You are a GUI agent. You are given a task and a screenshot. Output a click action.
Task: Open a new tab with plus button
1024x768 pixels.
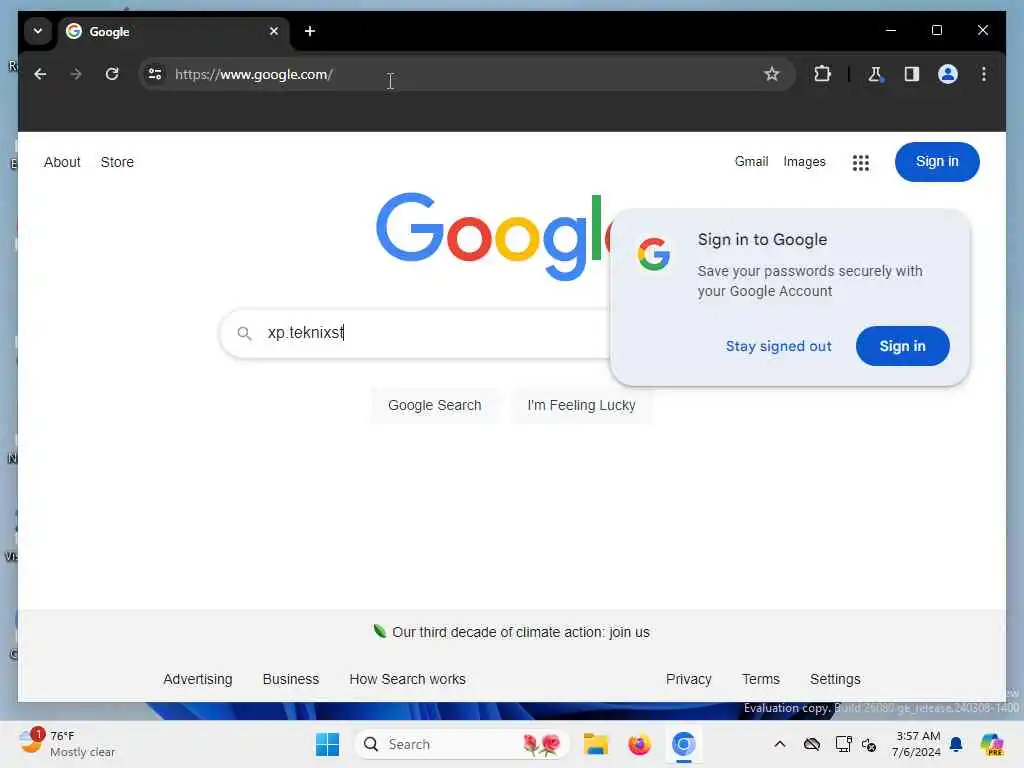coord(310,31)
